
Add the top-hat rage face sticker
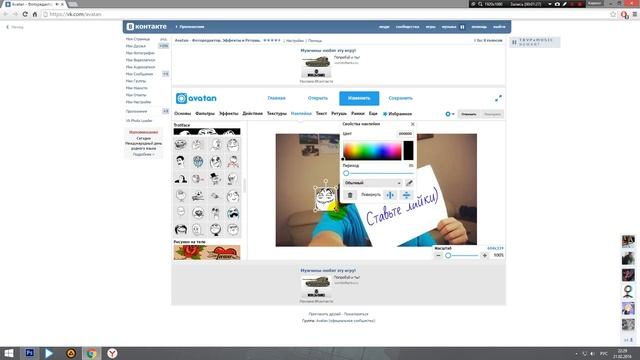point(215,178)
